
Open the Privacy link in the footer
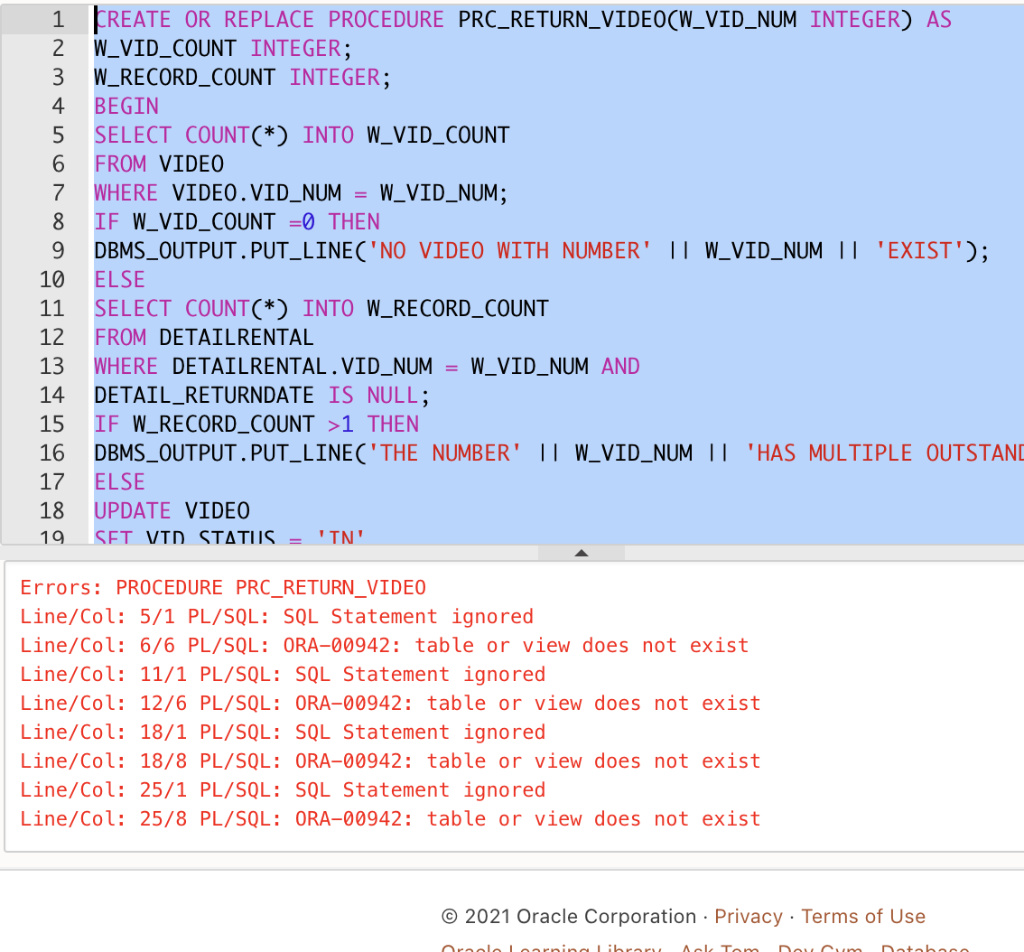coord(748,916)
